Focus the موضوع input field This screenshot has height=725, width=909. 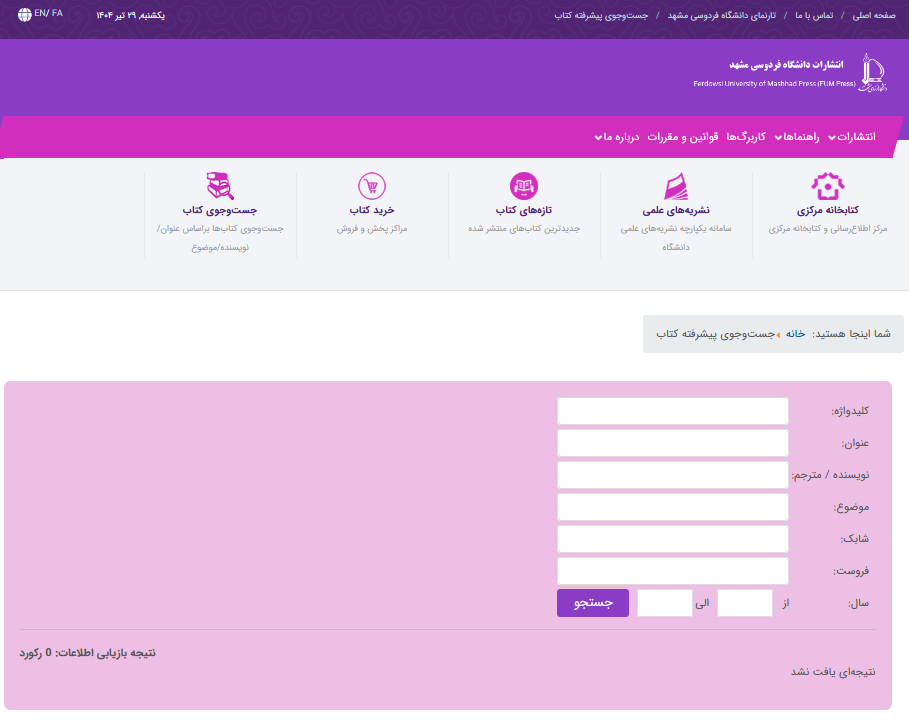(672, 507)
